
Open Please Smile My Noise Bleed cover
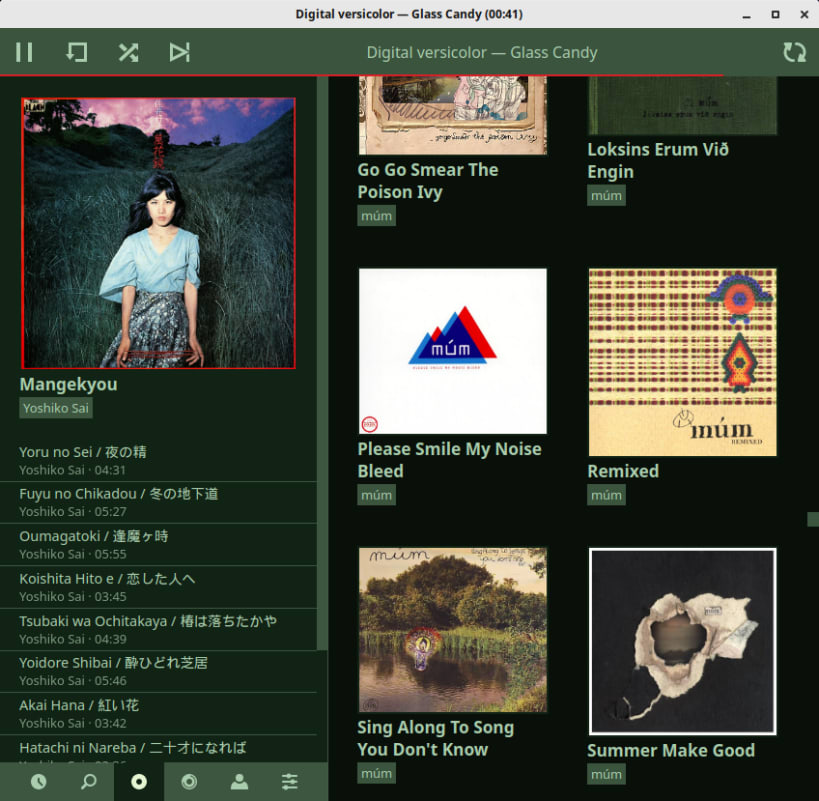tap(452, 351)
